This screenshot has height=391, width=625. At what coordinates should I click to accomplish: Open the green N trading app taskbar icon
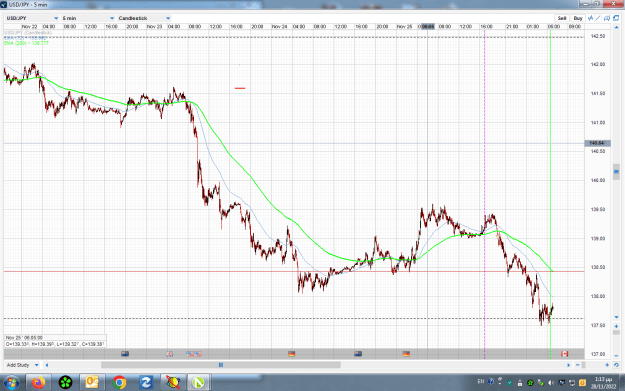pos(198,383)
